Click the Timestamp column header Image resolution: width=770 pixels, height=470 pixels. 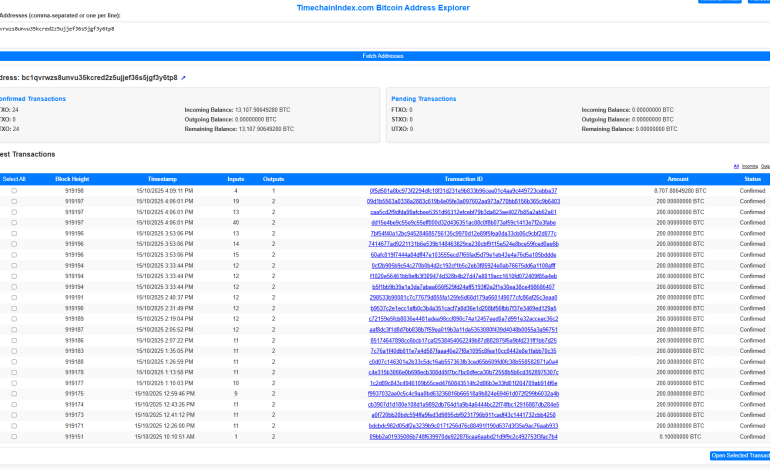click(x=162, y=179)
